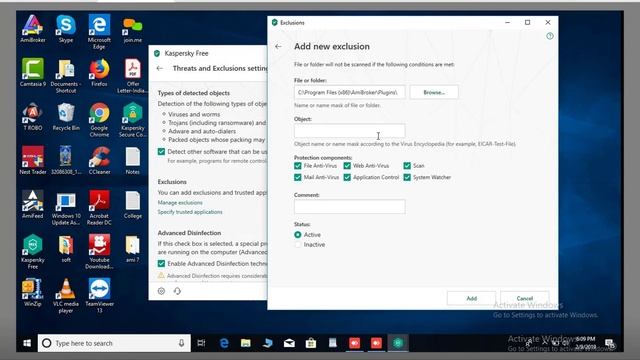Go back in the Exclusions window
640x360 pixels.
[278, 47]
